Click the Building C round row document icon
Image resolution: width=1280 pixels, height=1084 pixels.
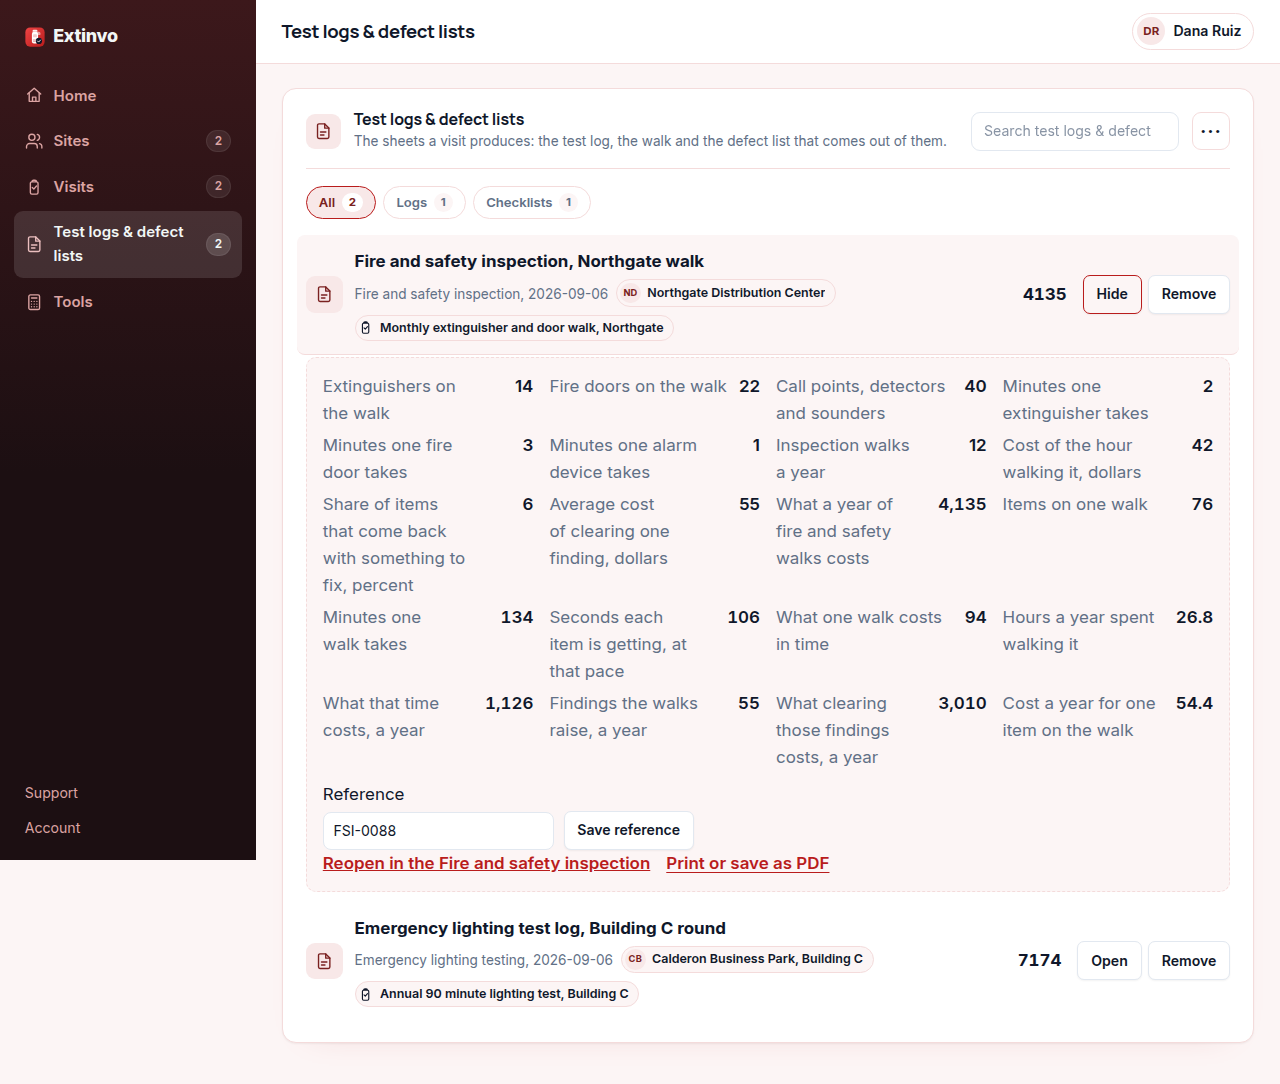324,961
